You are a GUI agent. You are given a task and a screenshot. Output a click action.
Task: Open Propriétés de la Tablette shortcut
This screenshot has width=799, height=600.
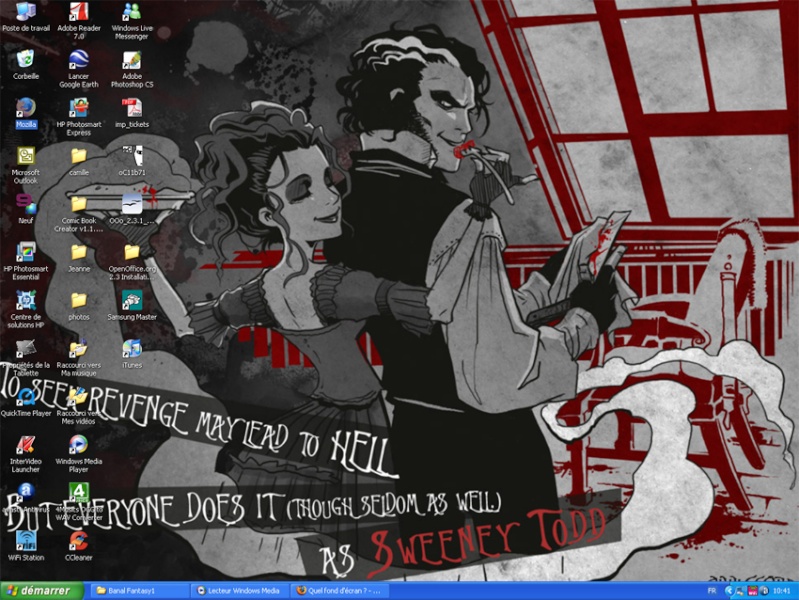point(25,357)
